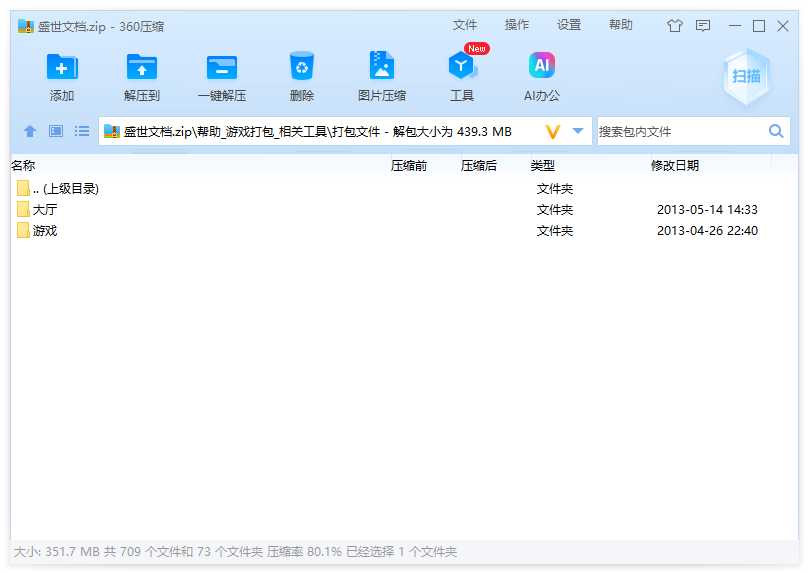
Task: Sort by 压缩后 column header
Action: 479,166
